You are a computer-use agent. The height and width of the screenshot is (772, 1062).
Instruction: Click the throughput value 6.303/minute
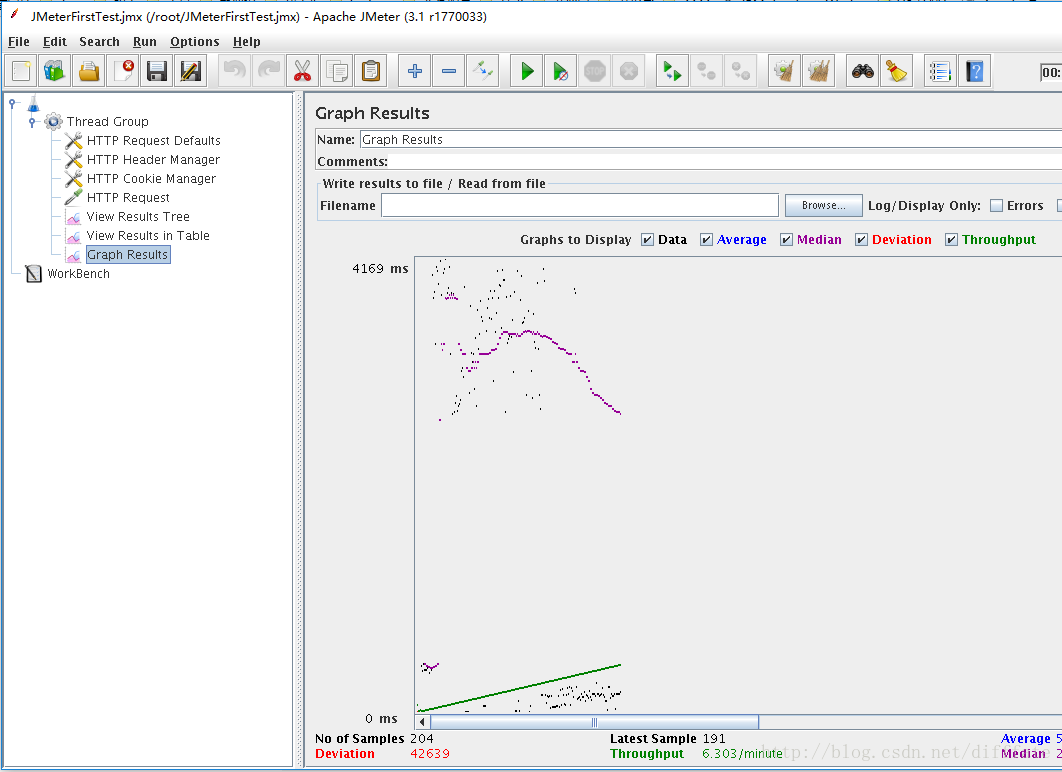pyautogui.click(x=742, y=754)
